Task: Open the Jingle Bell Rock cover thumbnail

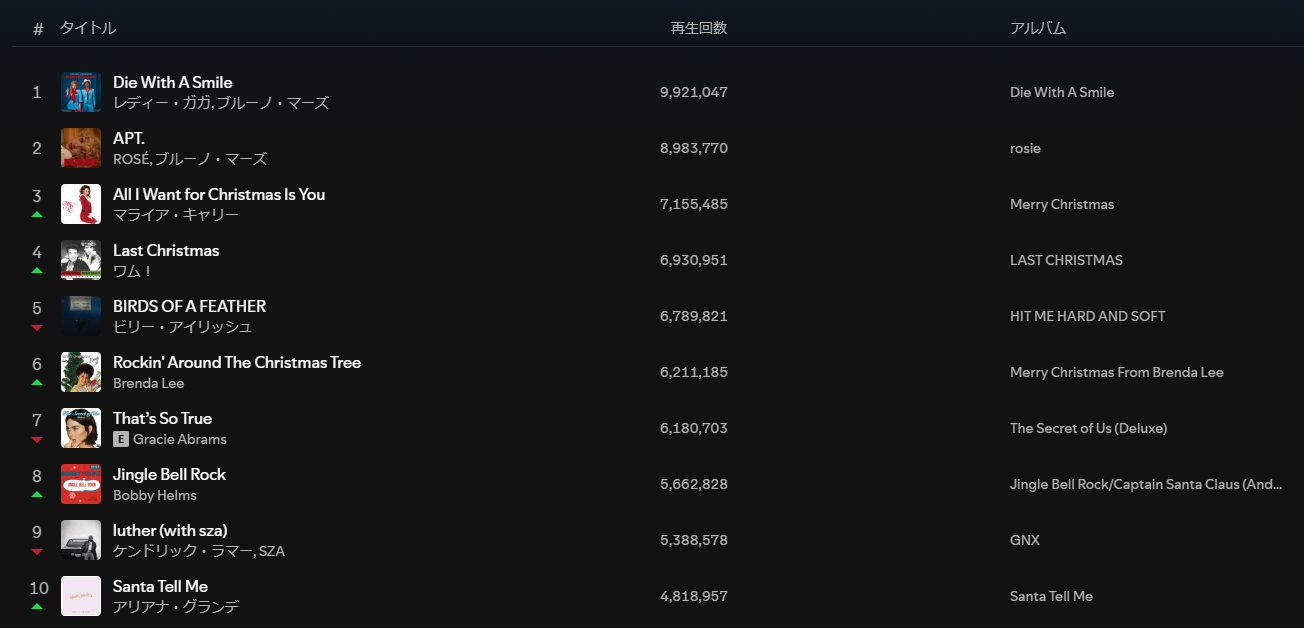Action: pos(81,484)
